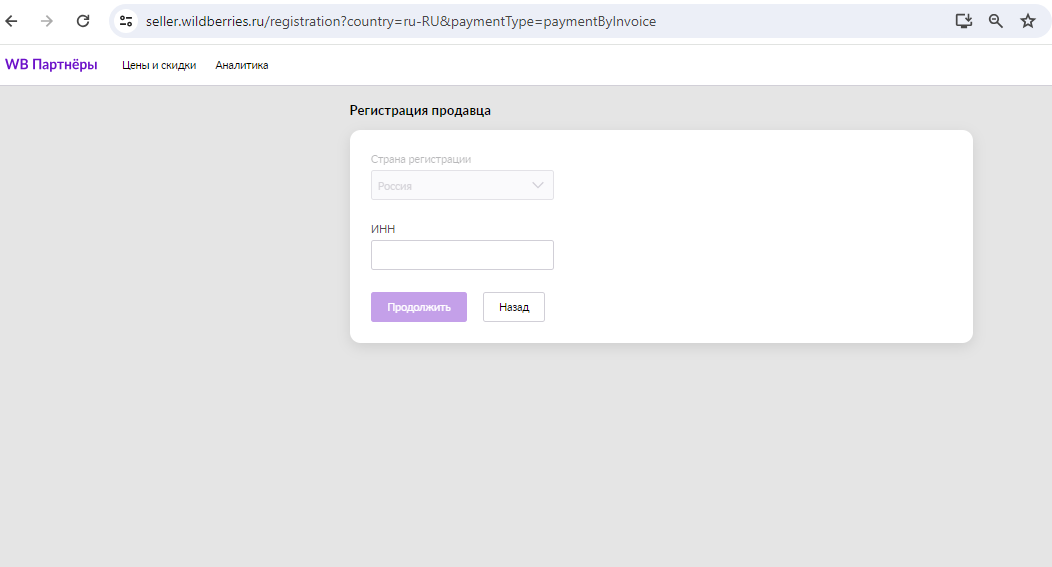Click the Регистрация продавца heading
The image size is (1052, 567).
(420, 111)
